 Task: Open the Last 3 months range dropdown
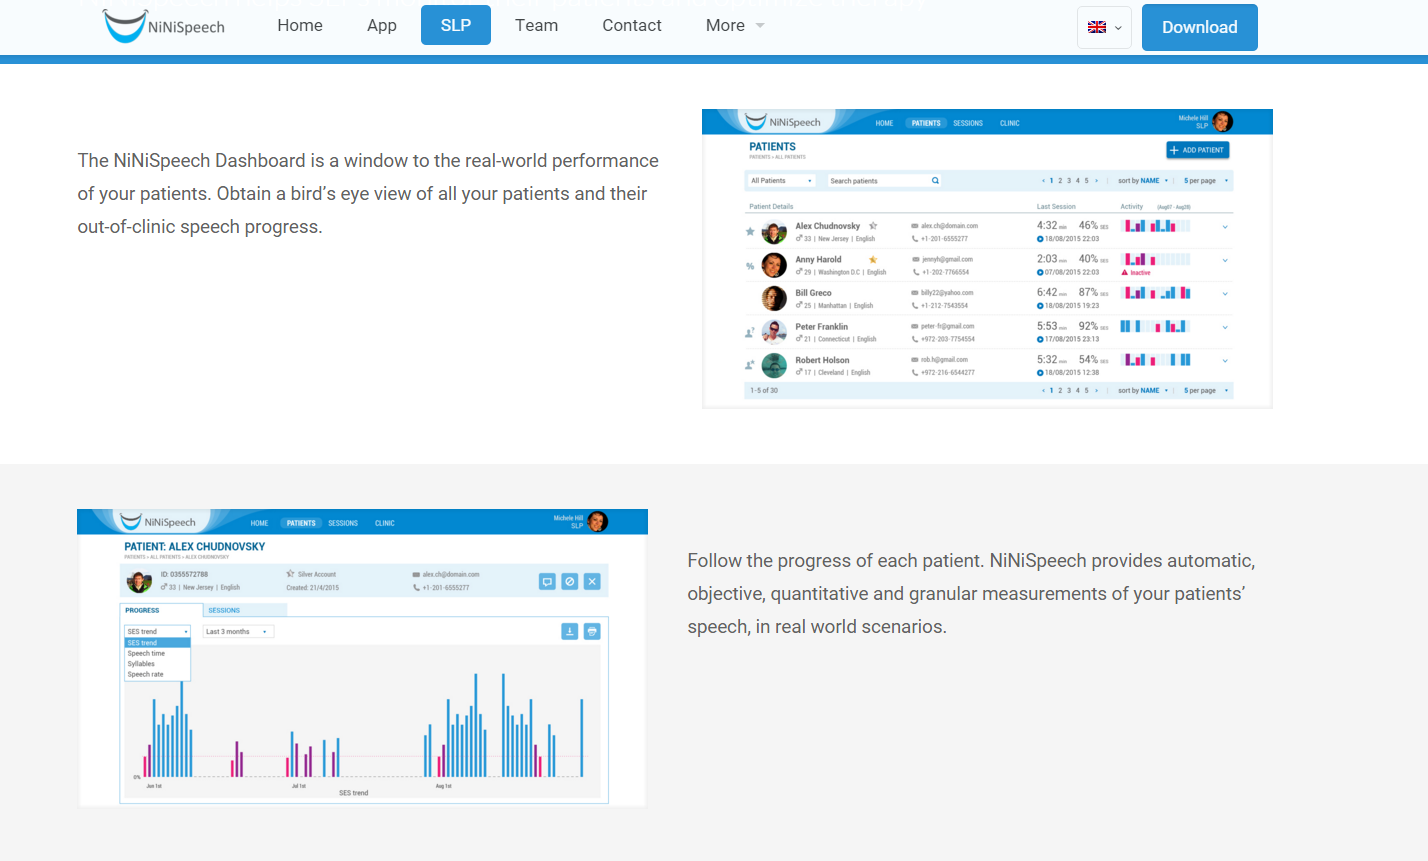pos(237,632)
